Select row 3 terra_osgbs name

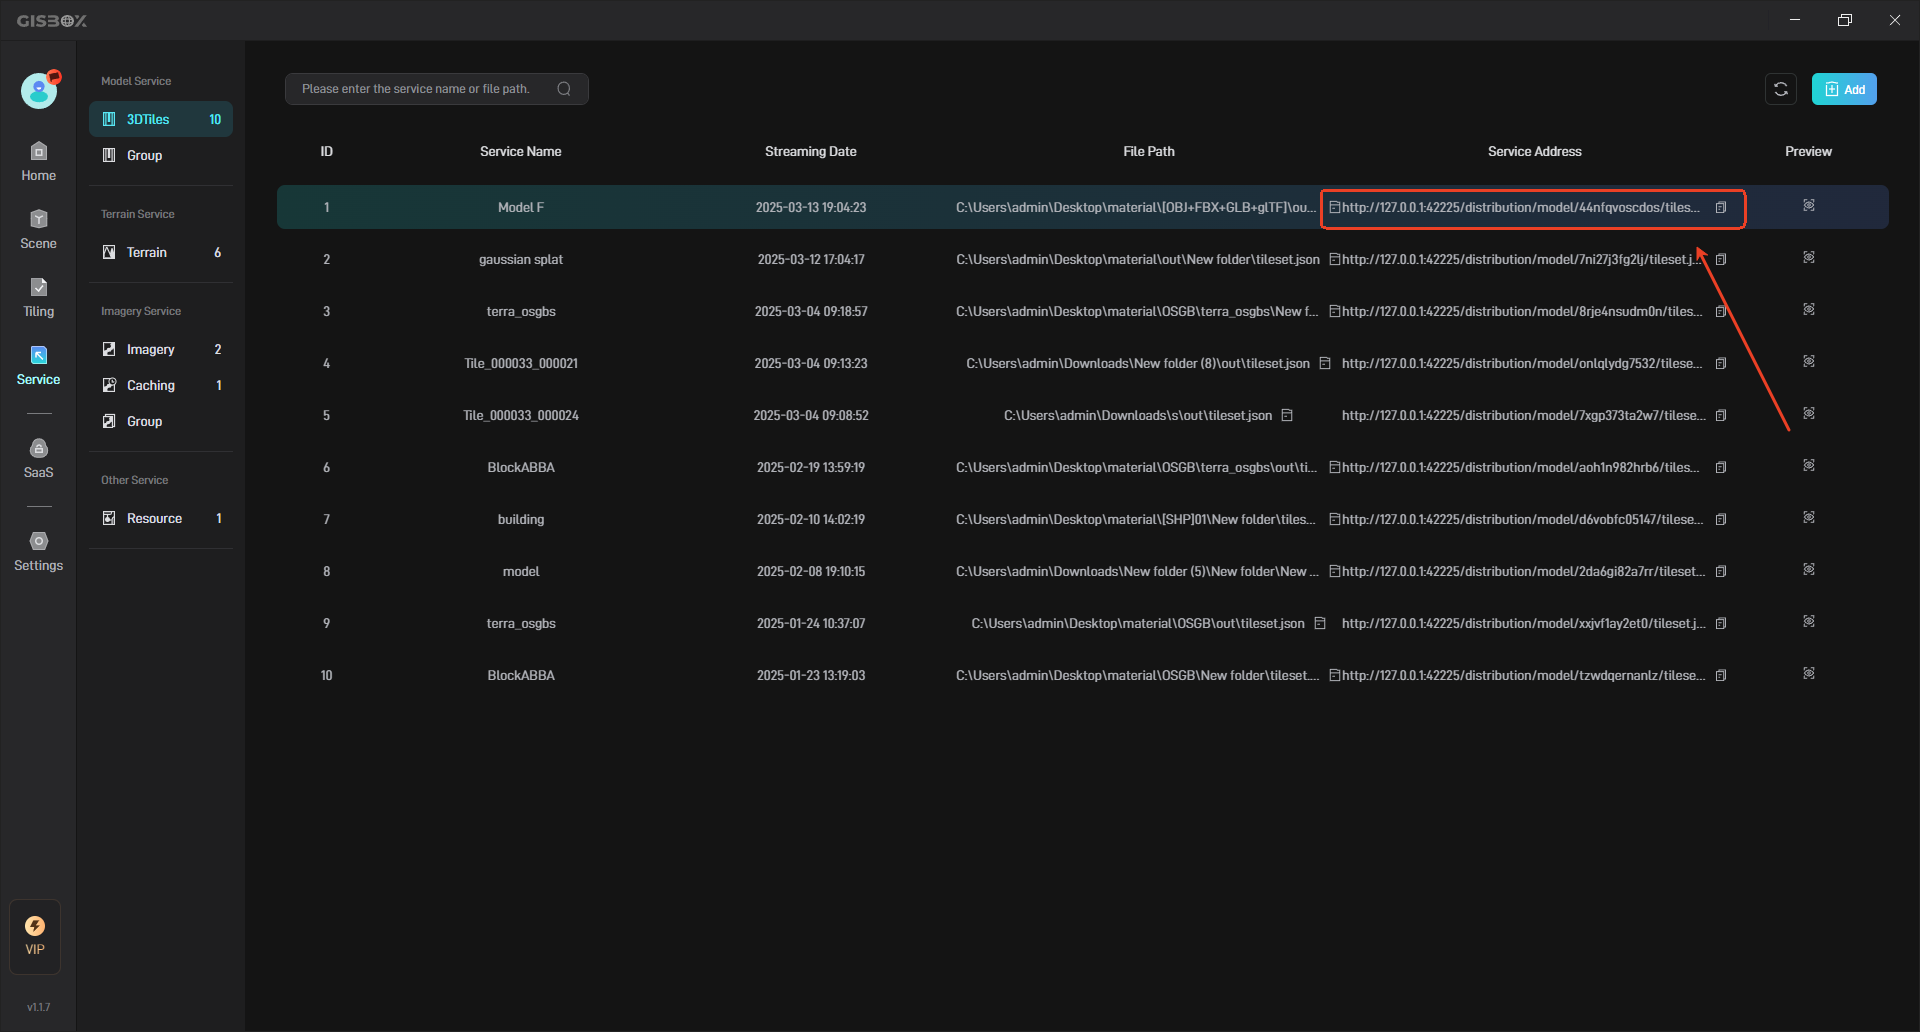tap(521, 311)
